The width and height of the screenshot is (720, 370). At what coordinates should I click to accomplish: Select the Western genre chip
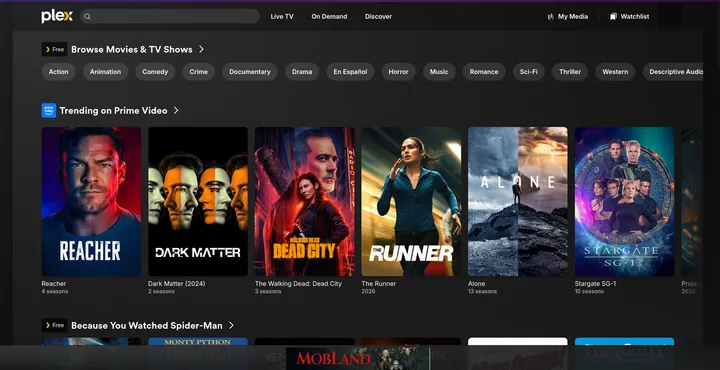coord(615,72)
